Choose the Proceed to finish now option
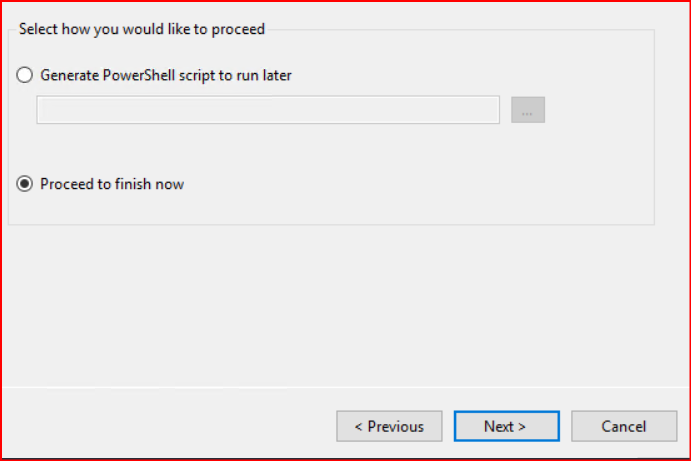This screenshot has height=461, width=691. click(x=25, y=184)
